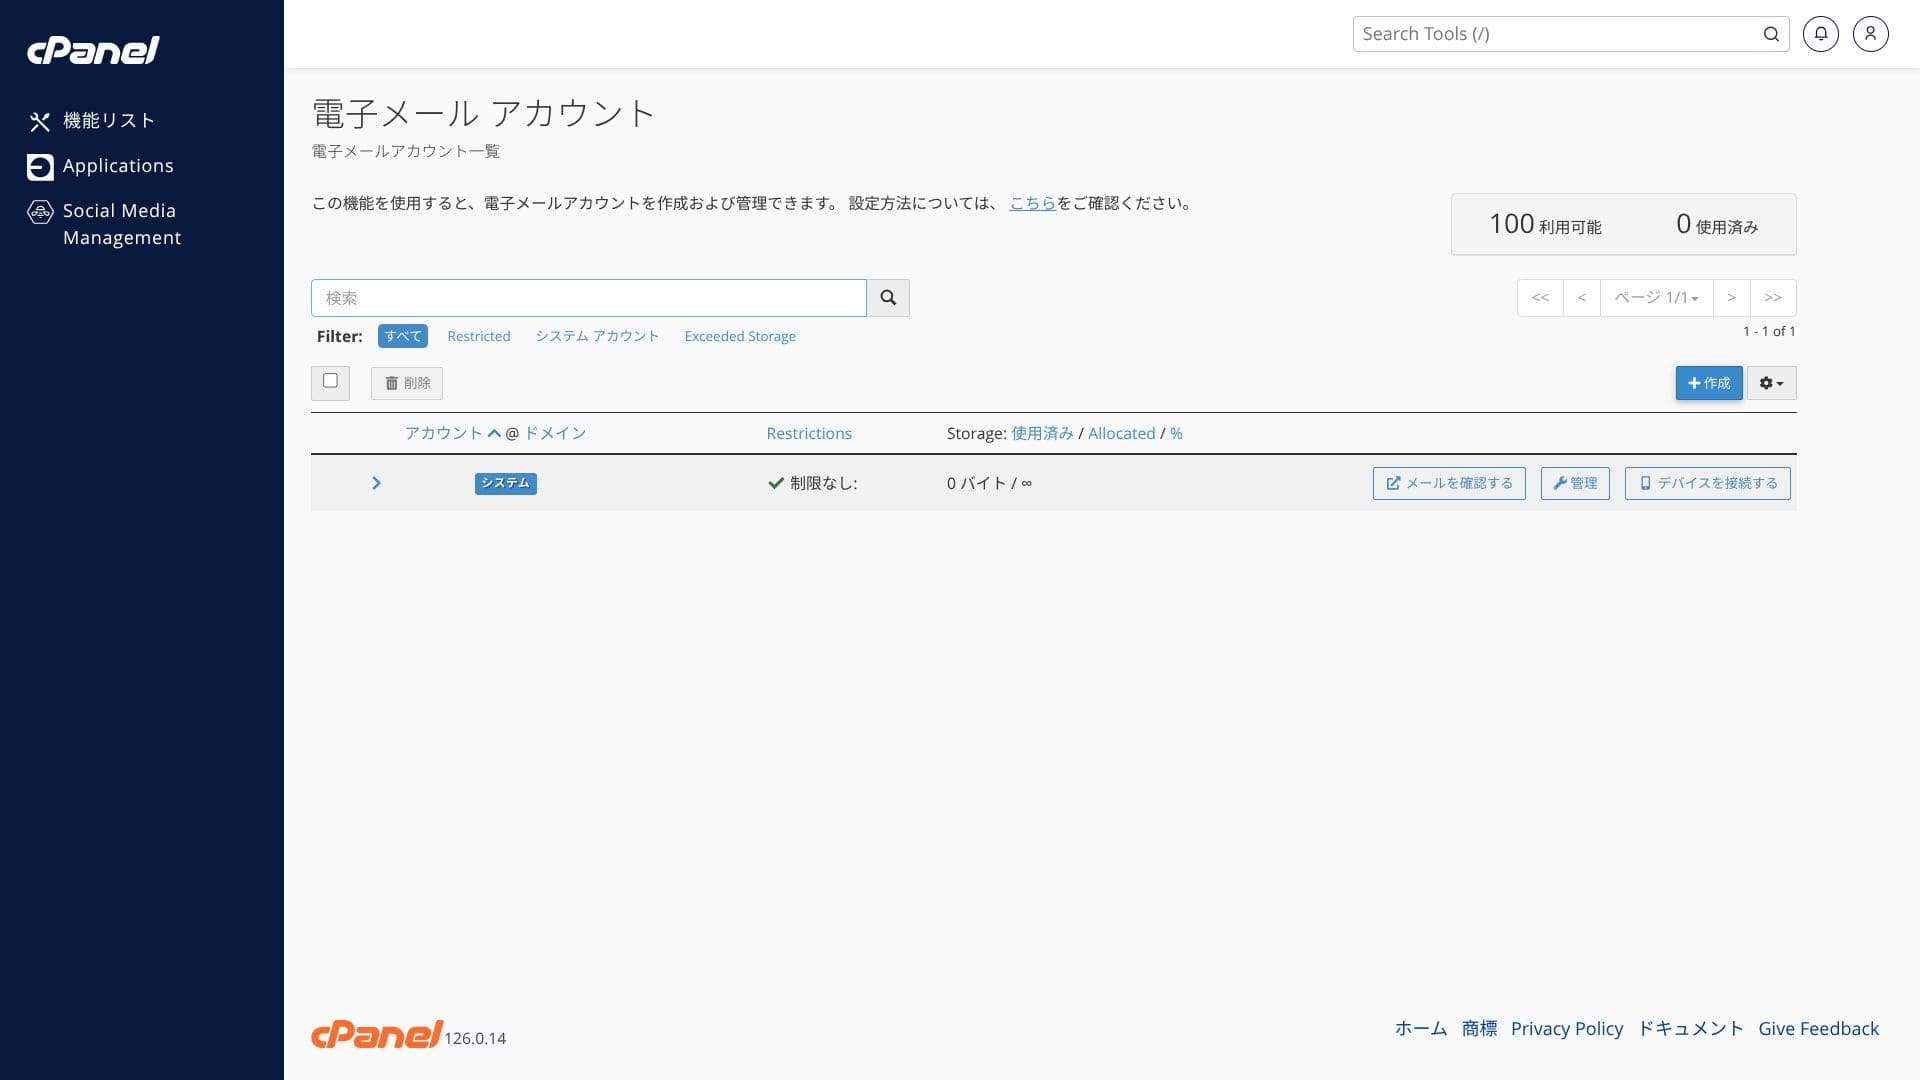Click the 検索 email search field
The image size is (1920, 1080).
click(588, 298)
